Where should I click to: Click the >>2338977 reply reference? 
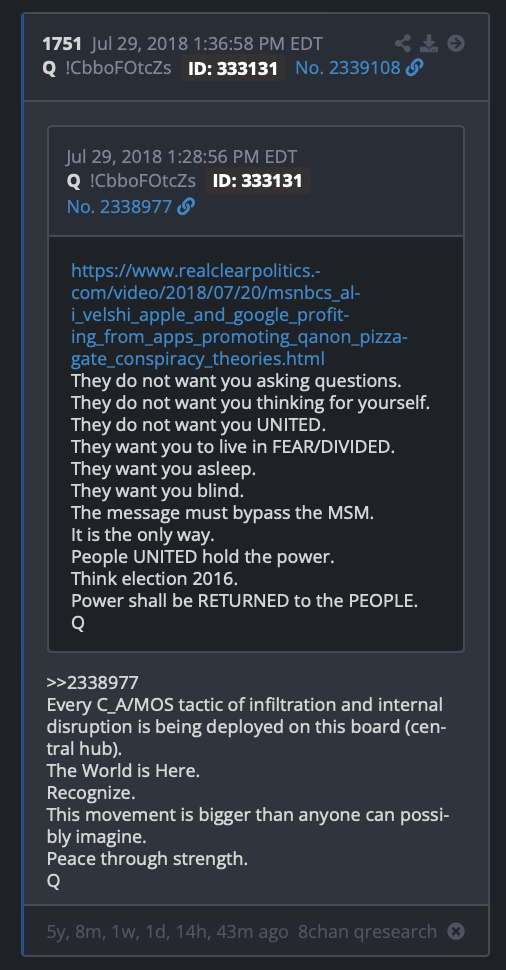pyautogui.click(x=92, y=683)
